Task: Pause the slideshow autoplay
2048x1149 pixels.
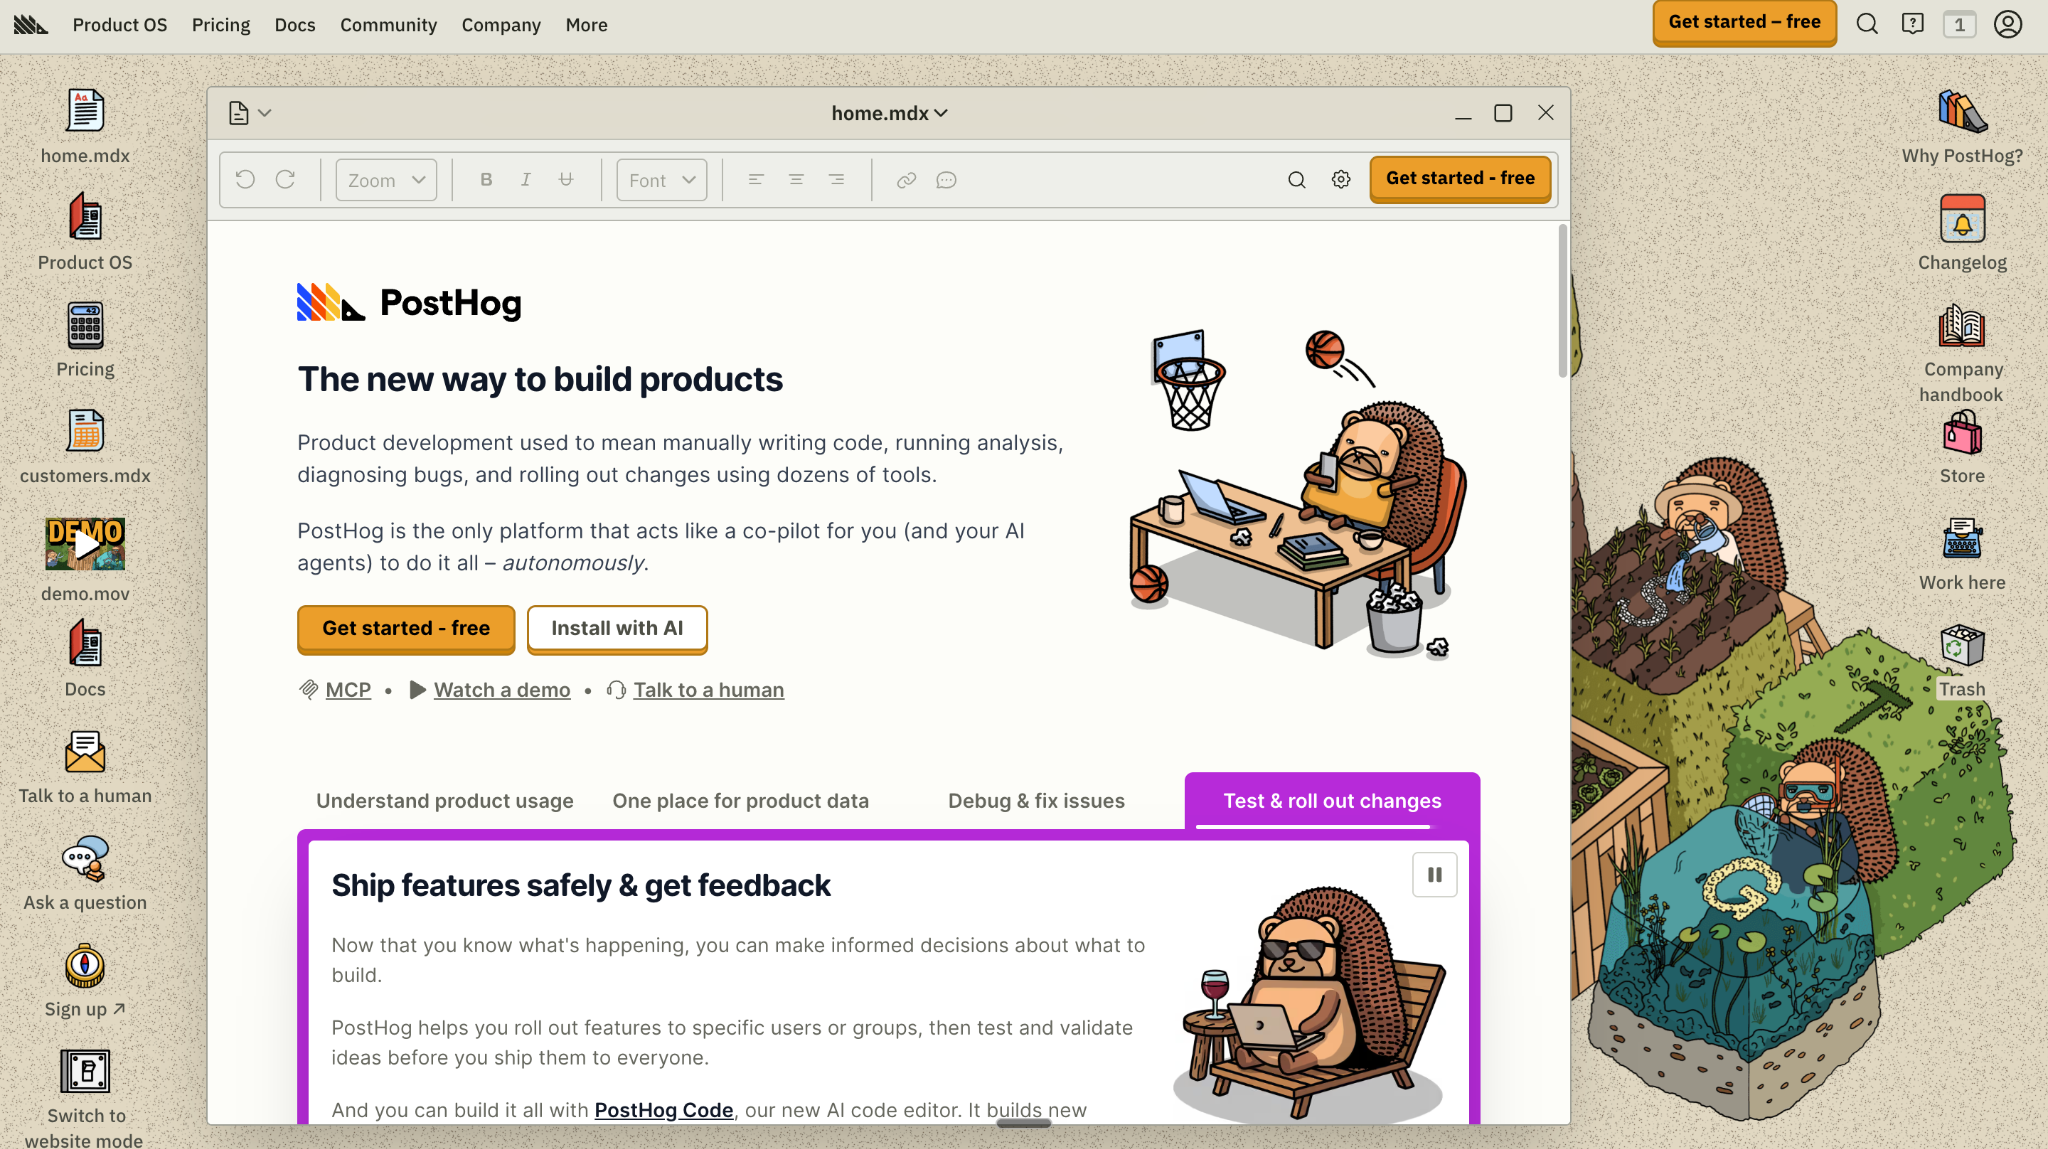Action: point(1434,875)
